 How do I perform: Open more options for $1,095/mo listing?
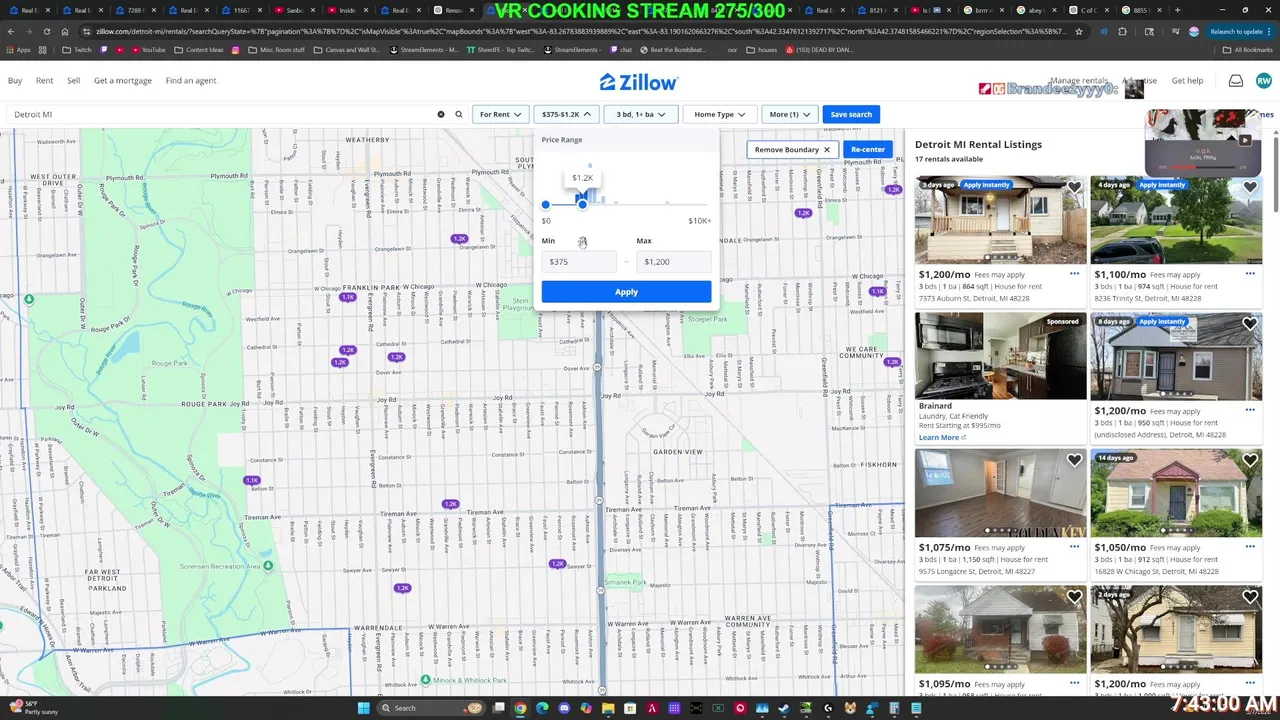pos(1074,683)
